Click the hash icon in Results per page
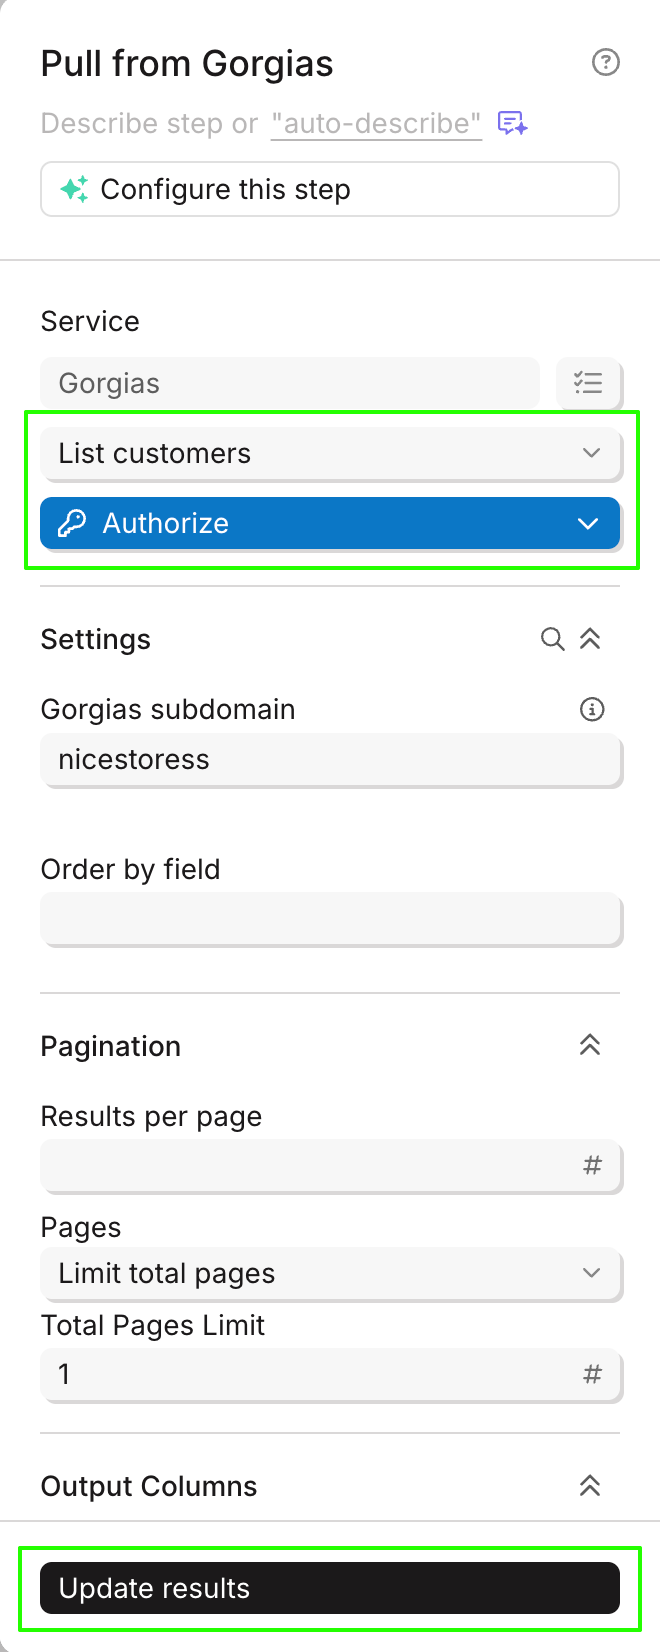Screen dimensions: 660x1652 pyautogui.click(x=592, y=1165)
